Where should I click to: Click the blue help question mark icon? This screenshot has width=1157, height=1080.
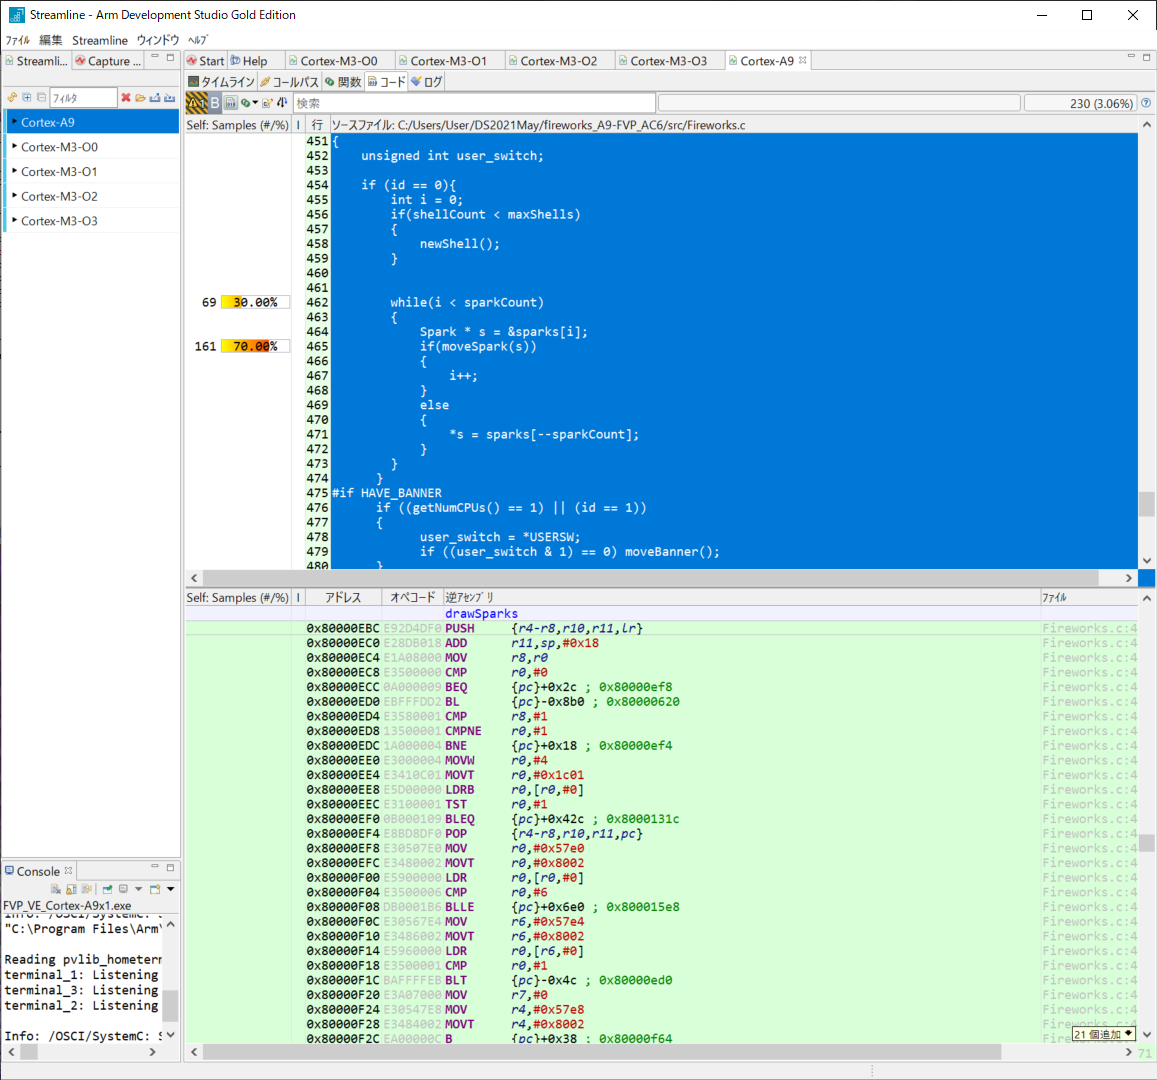[1146, 103]
